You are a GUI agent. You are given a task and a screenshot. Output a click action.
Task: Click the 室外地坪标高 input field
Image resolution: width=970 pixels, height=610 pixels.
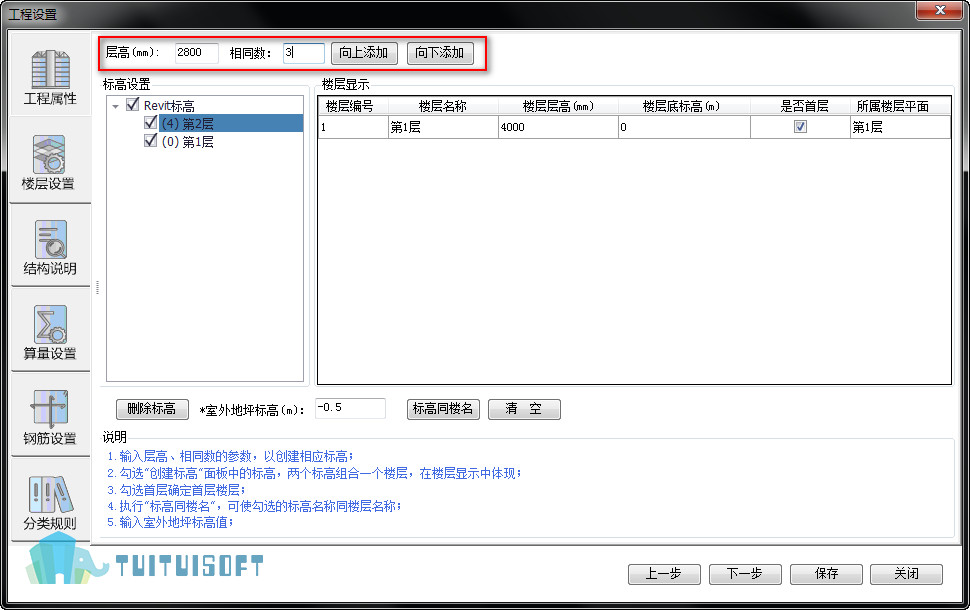click(350, 408)
